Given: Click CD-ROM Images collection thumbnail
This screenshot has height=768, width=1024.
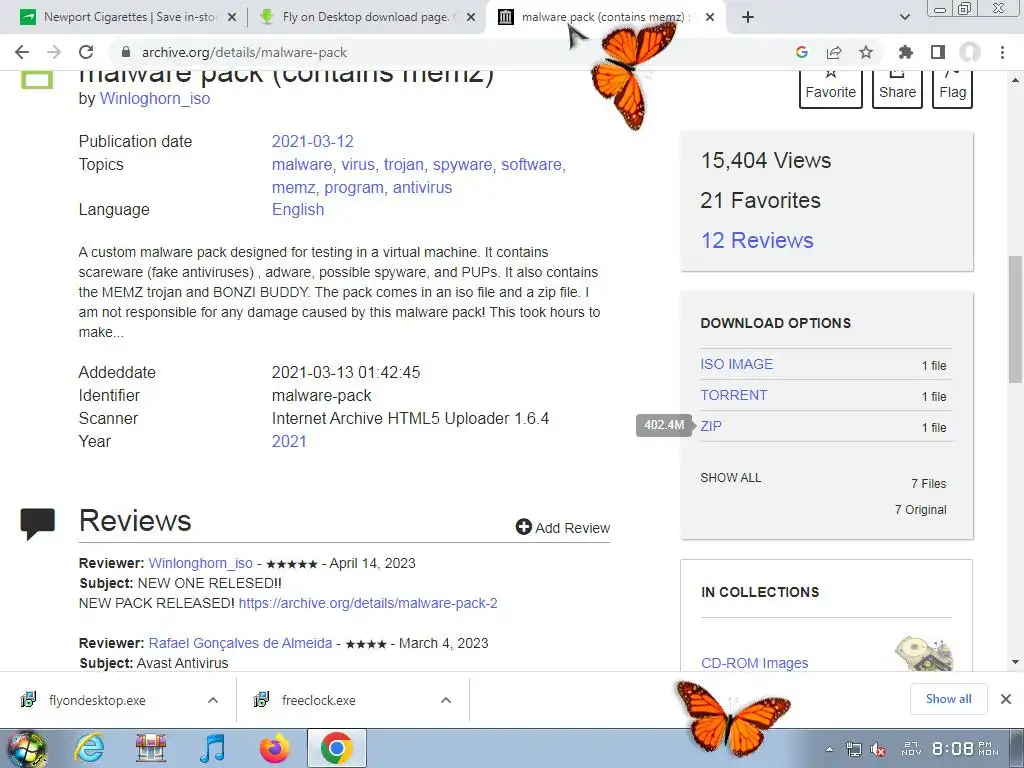Looking at the screenshot, I should (x=923, y=654).
